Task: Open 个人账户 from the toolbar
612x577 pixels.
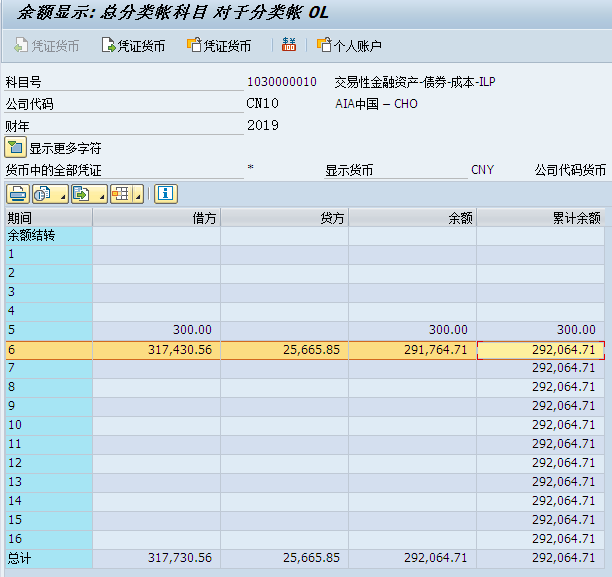Action: click(x=349, y=46)
